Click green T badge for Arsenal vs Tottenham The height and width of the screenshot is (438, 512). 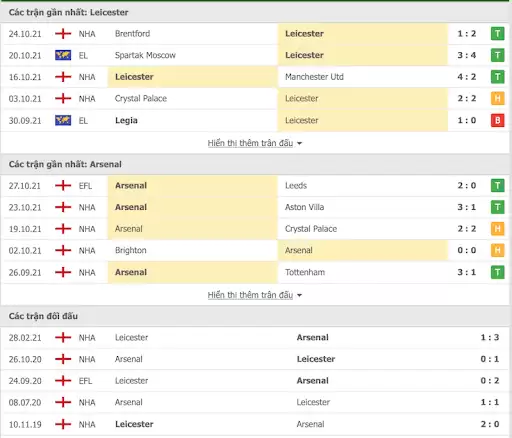click(x=497, y=272)
